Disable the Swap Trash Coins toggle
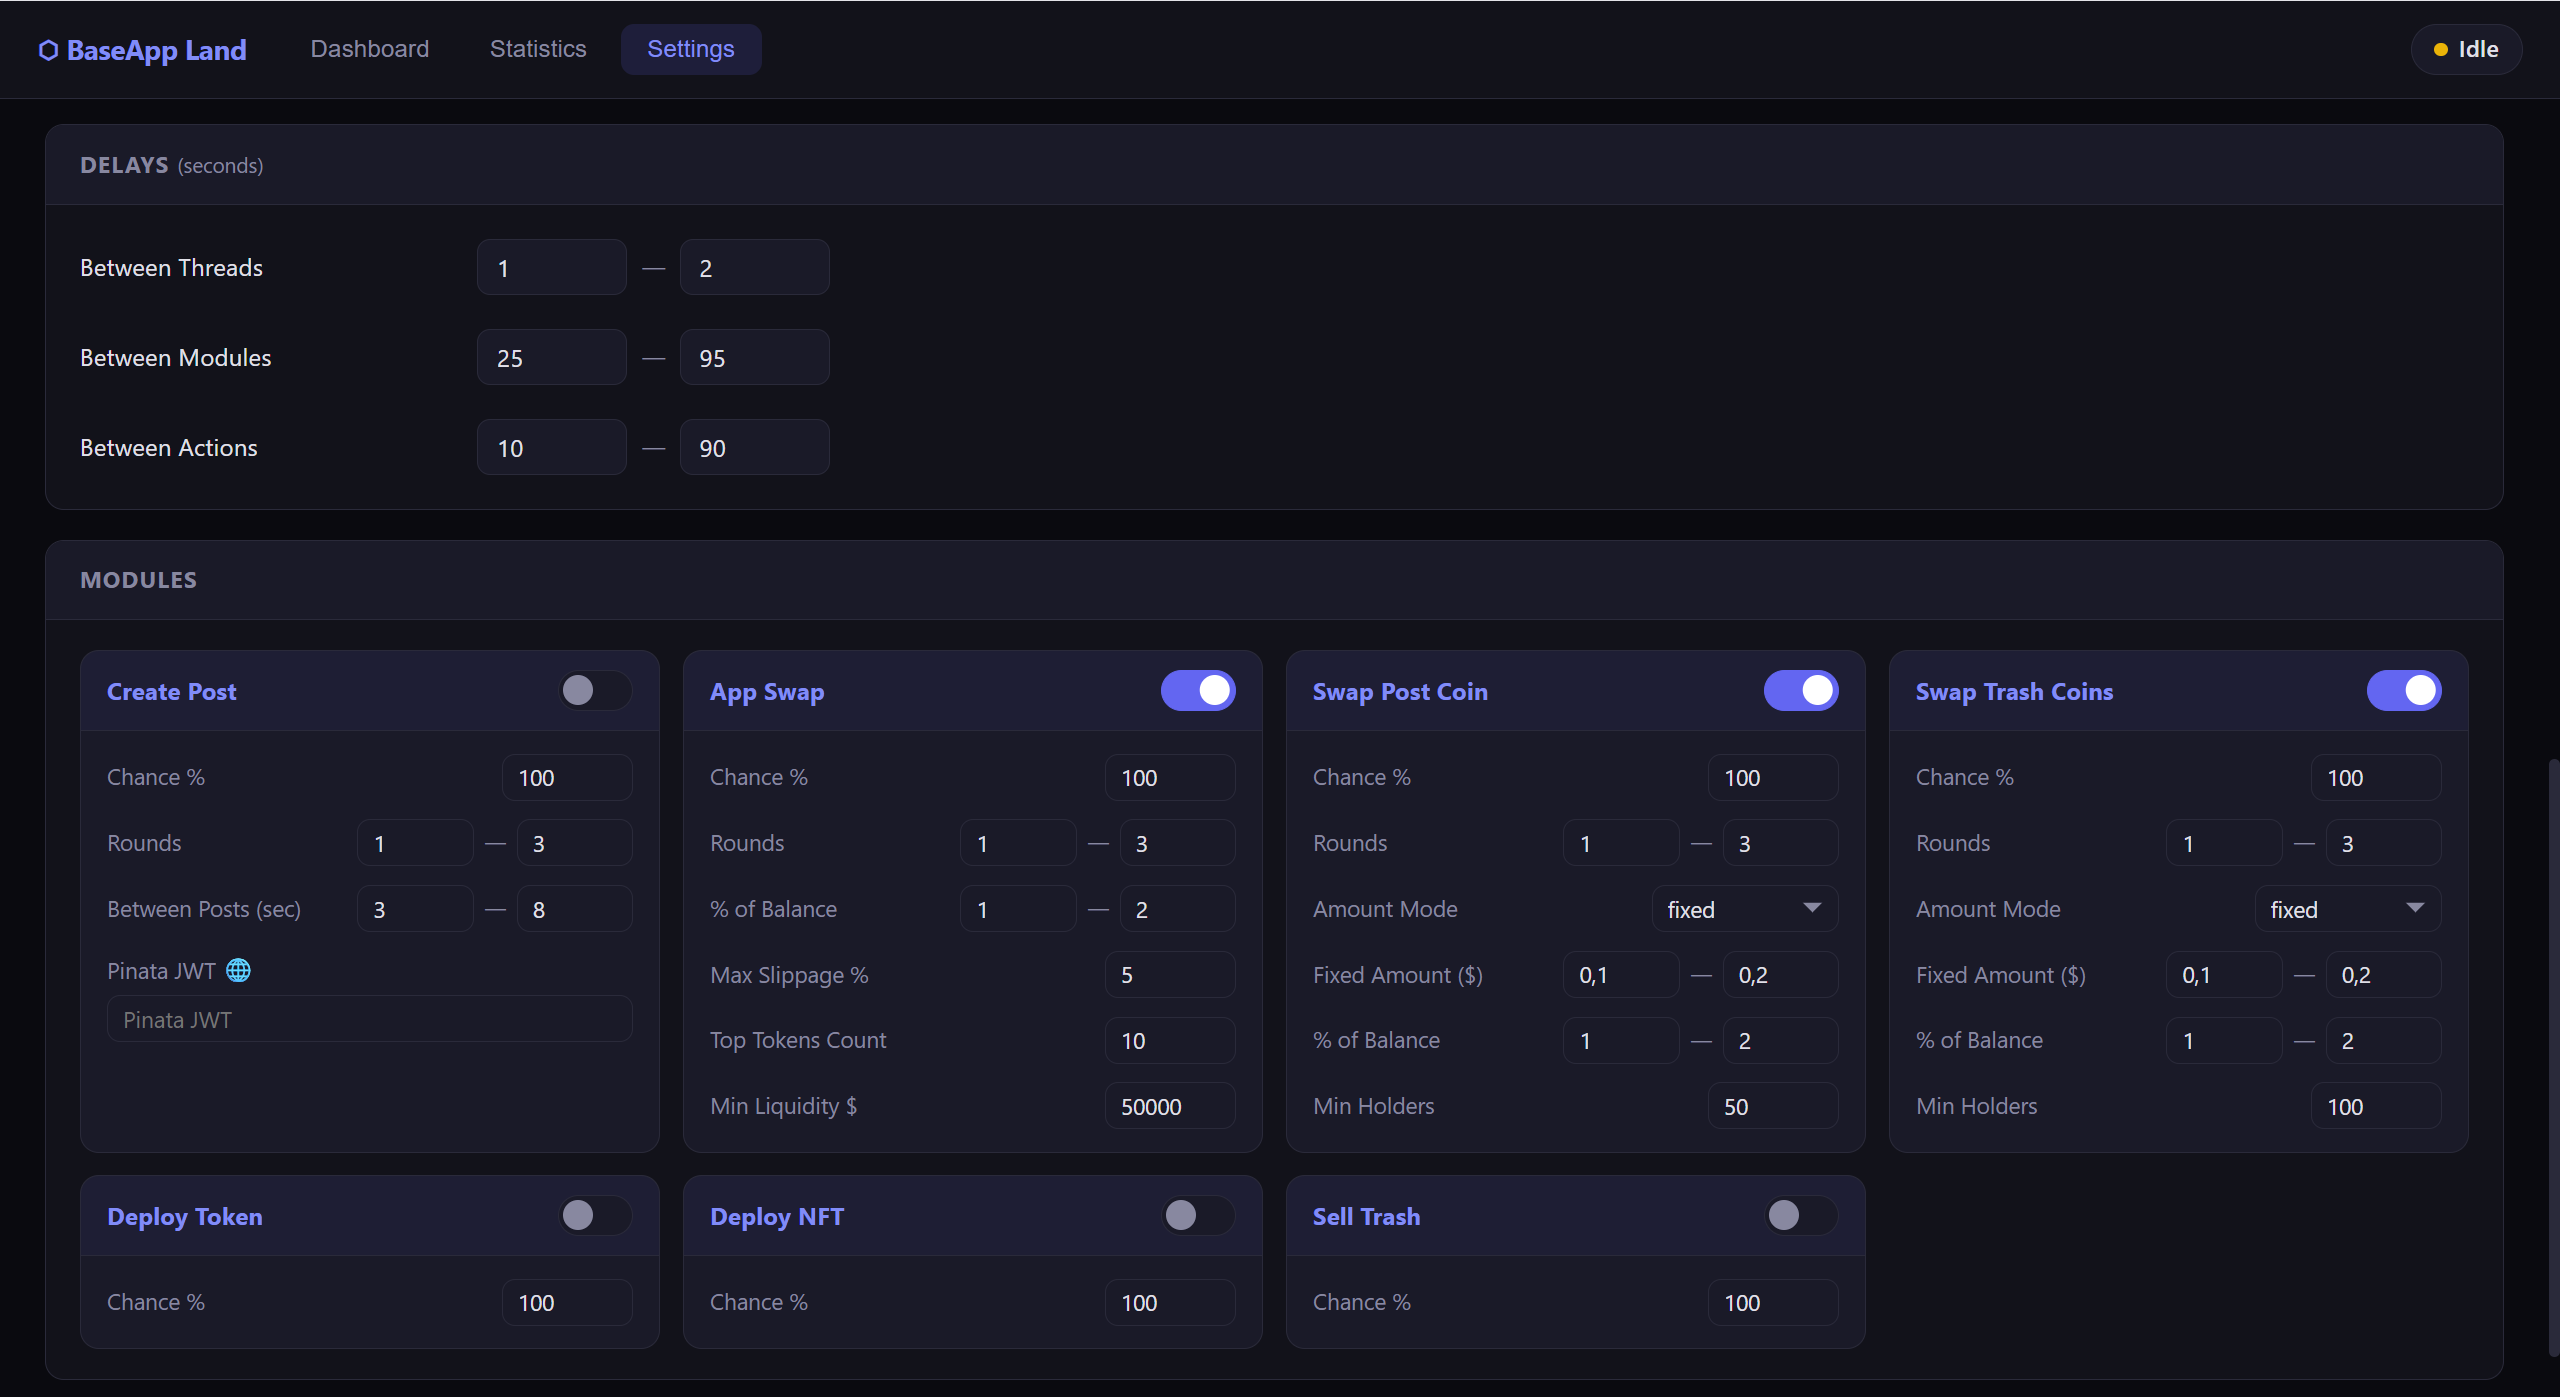2560x1397 pixels. click(x=2404, y=691)
